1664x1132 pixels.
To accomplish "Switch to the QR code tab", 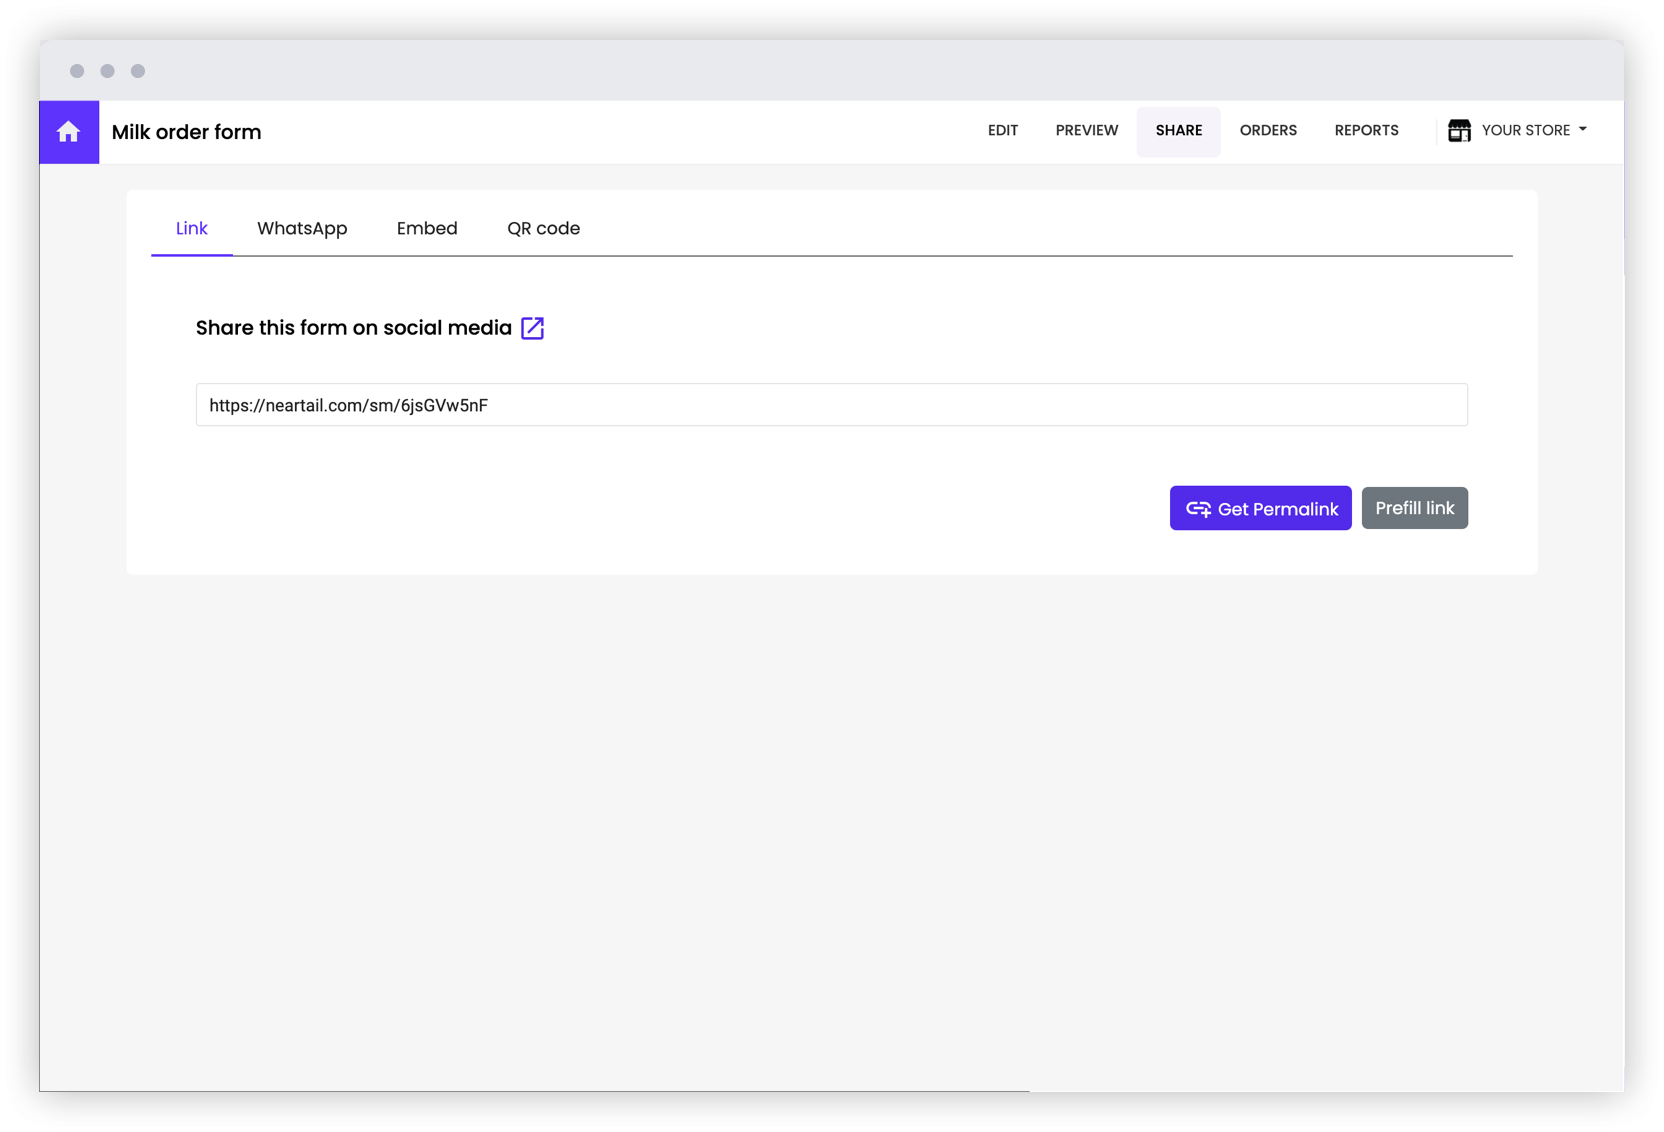I will pos(543,228).
